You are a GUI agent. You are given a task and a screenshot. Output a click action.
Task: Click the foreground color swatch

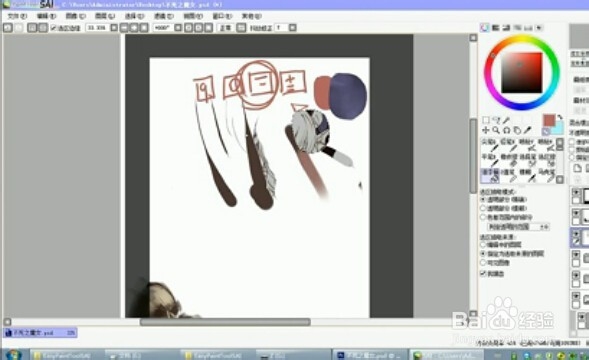[x=549, y=120]
